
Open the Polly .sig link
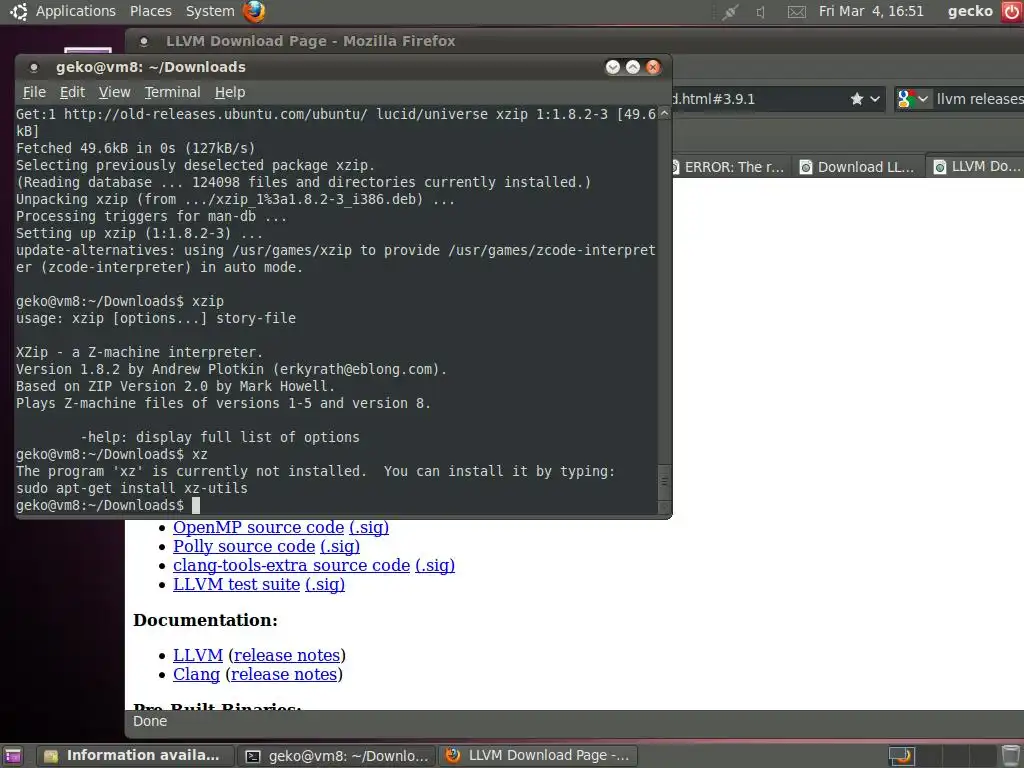pos(340,546)
